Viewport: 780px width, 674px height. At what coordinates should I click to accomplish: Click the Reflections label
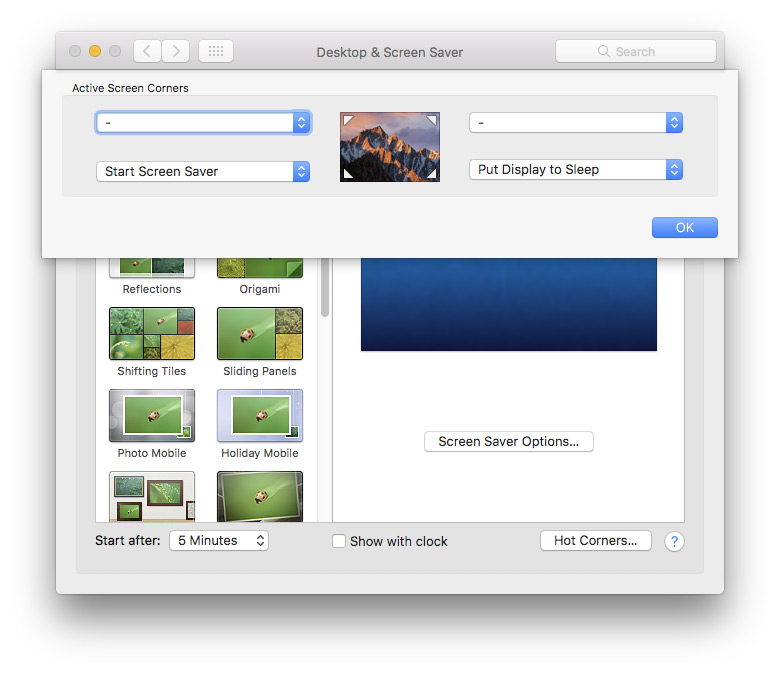click(152, 289)
